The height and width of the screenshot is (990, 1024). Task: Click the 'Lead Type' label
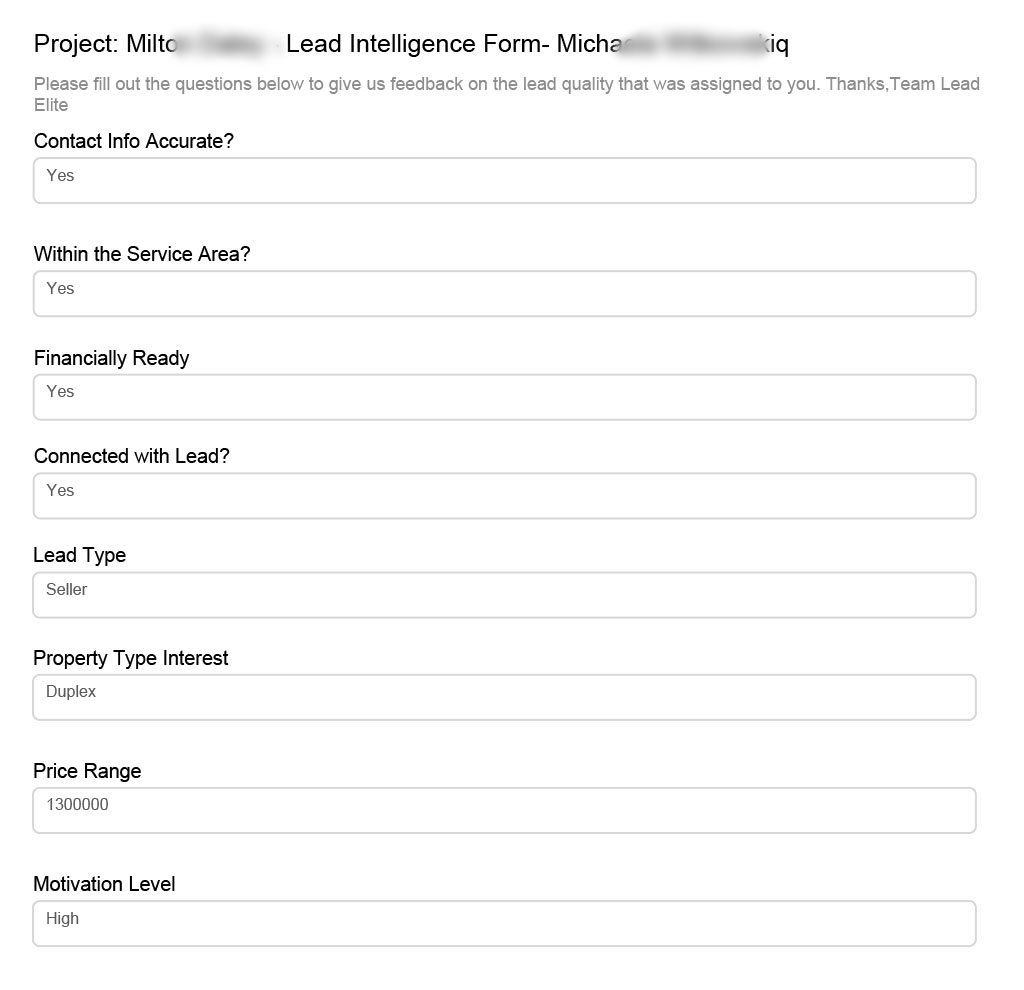coord(79,555)
